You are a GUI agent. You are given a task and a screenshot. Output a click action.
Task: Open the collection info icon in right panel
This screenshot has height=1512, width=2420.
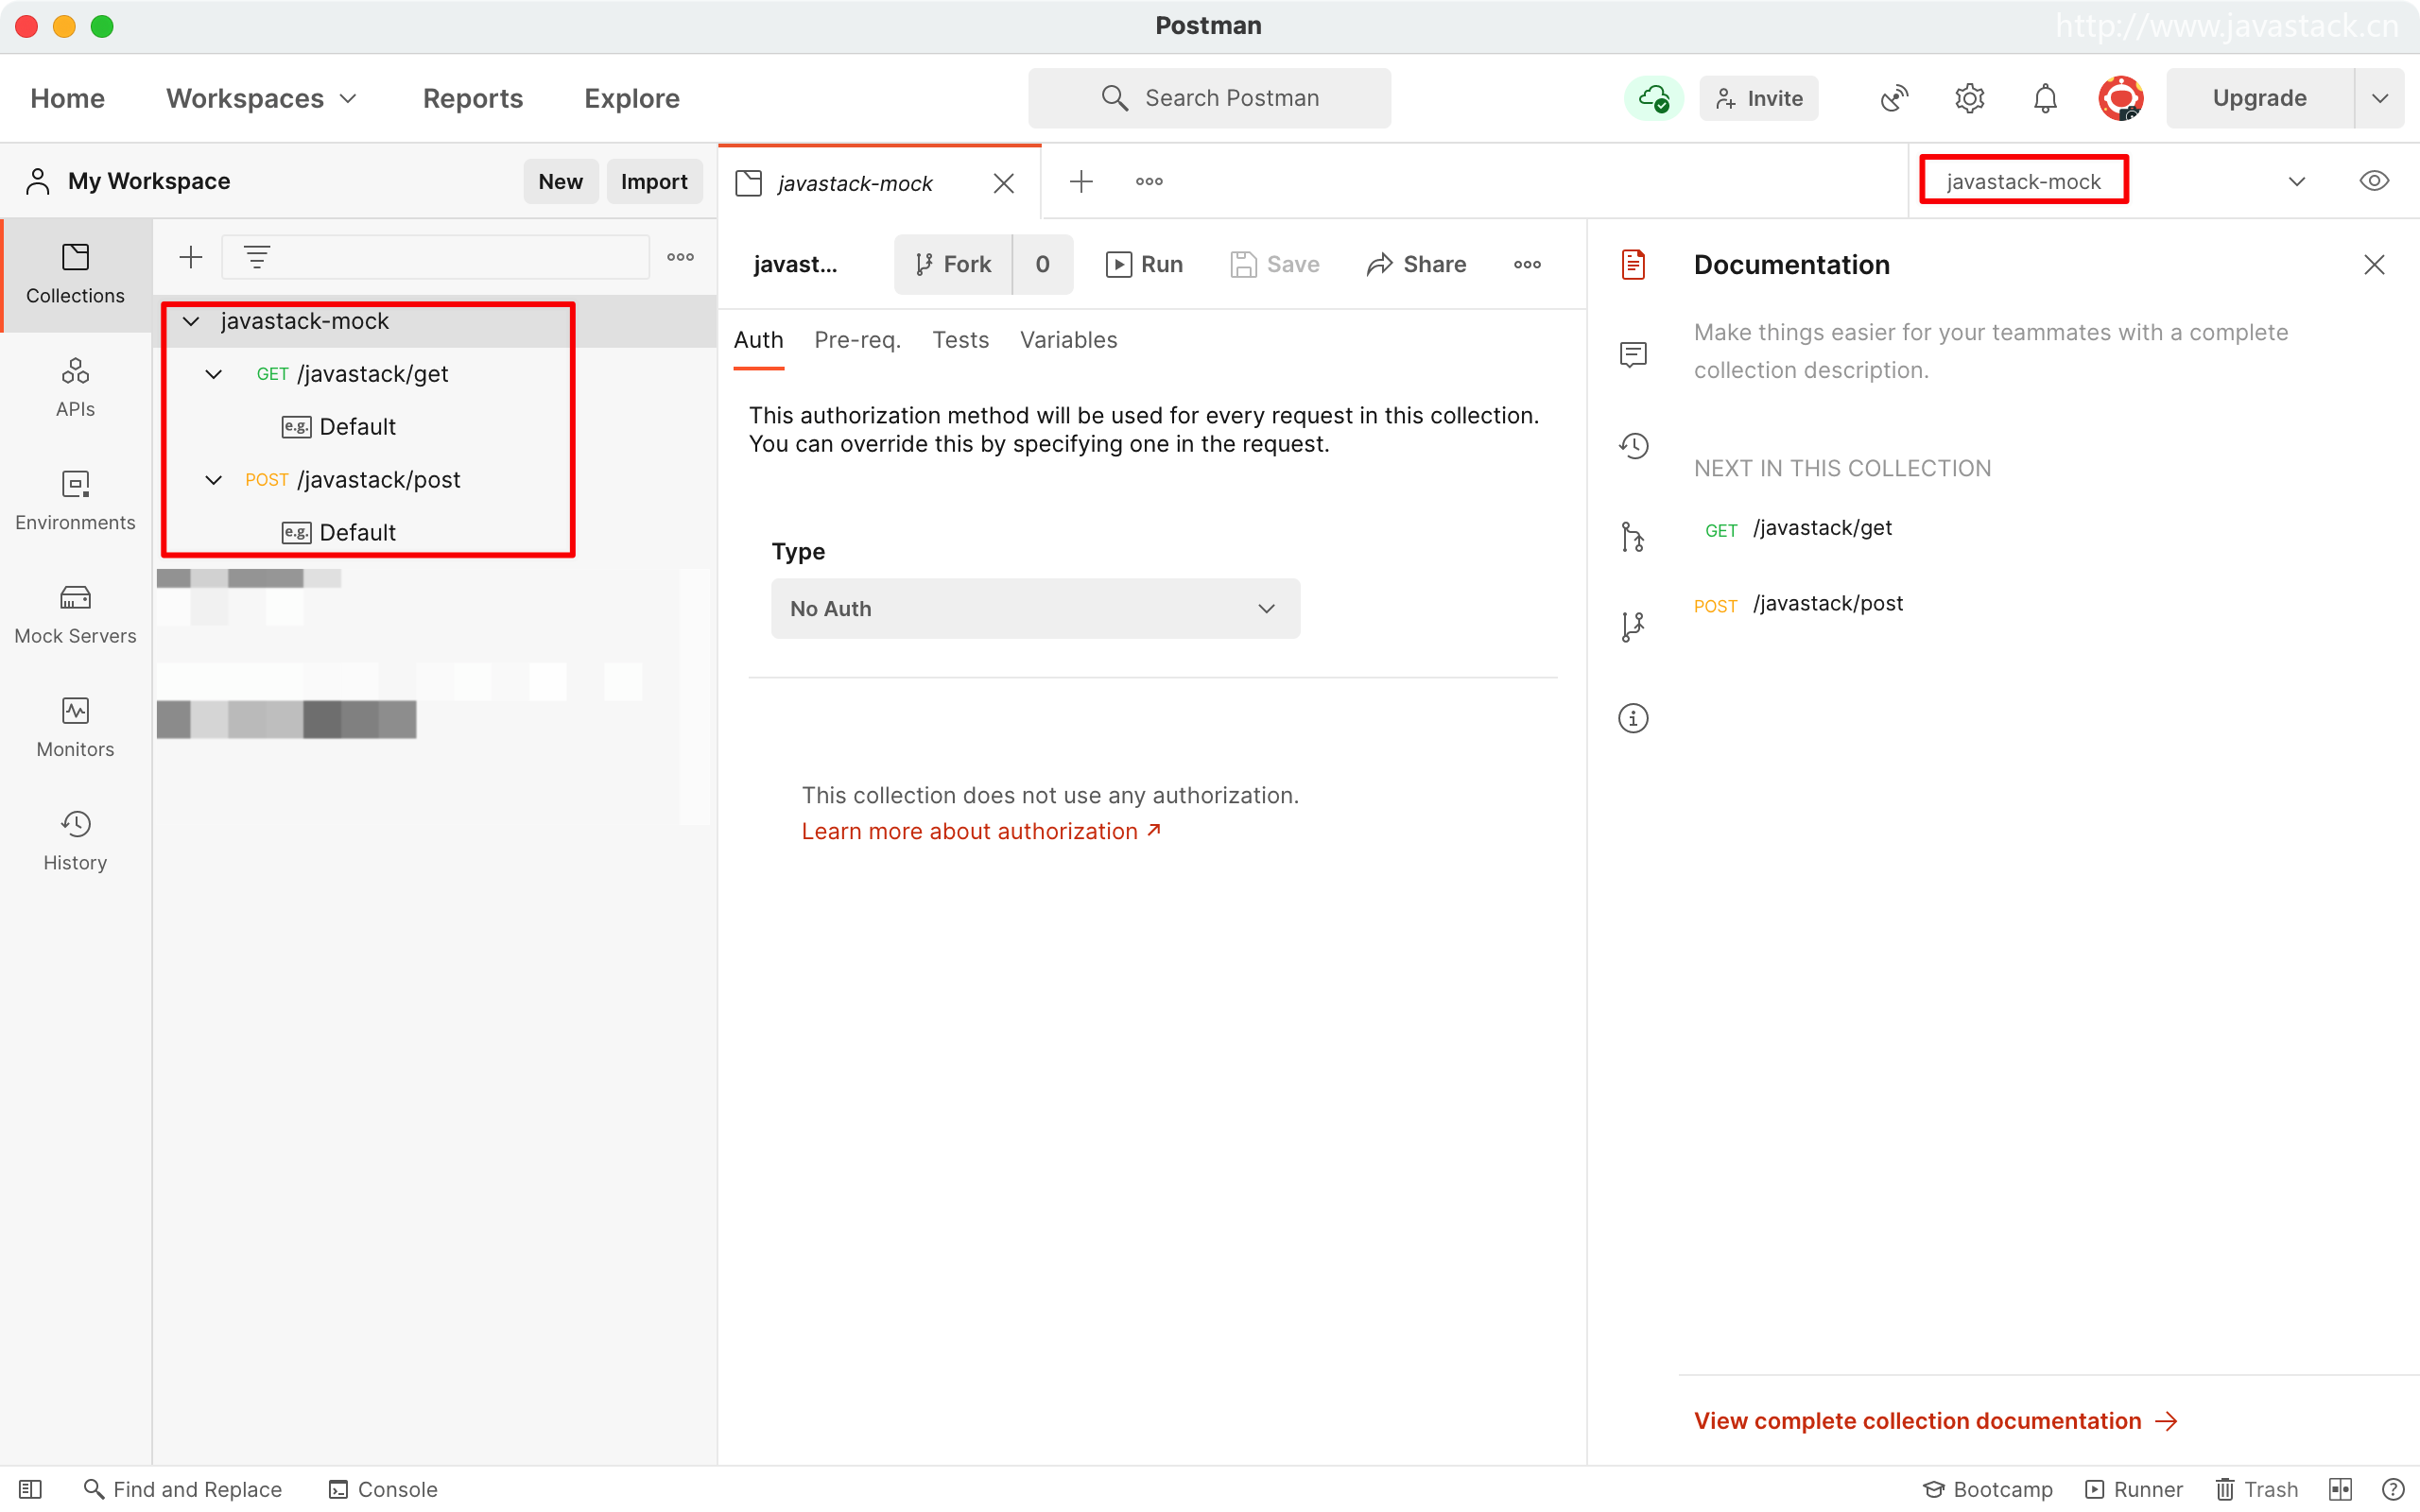[x=1633, y=718]
